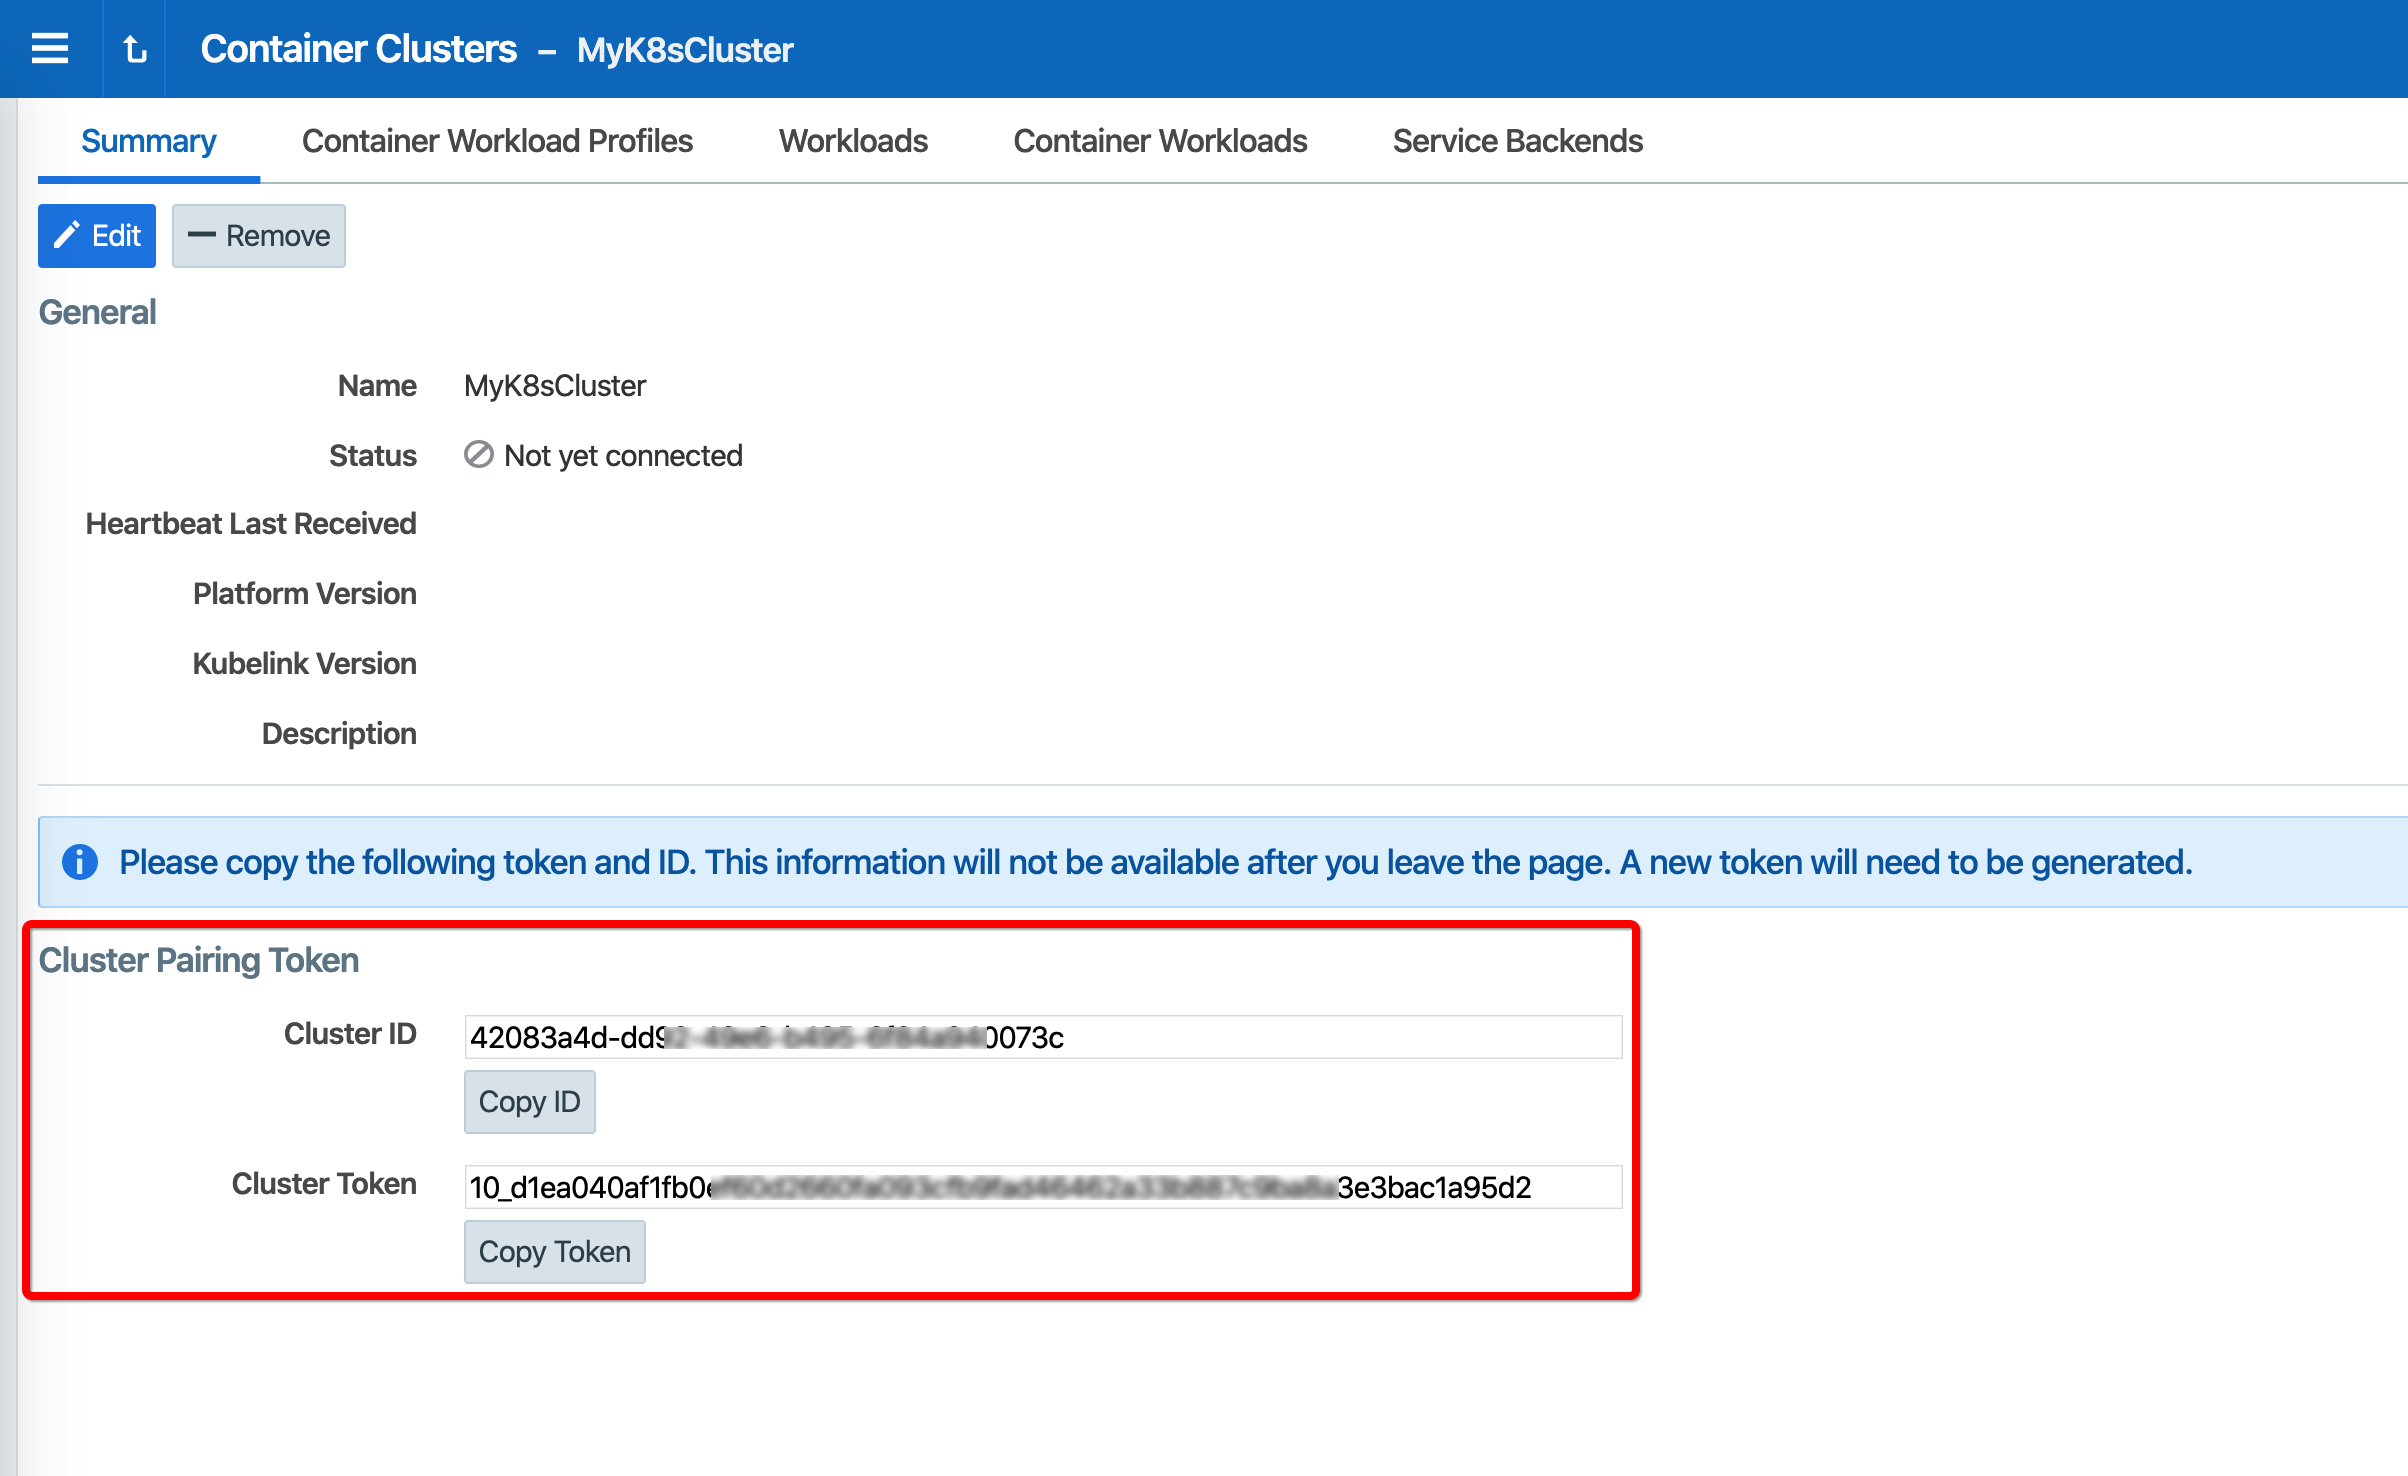Select the Summary tab
This screenshot has width=2408, height=1476.
tap(148, 141)
